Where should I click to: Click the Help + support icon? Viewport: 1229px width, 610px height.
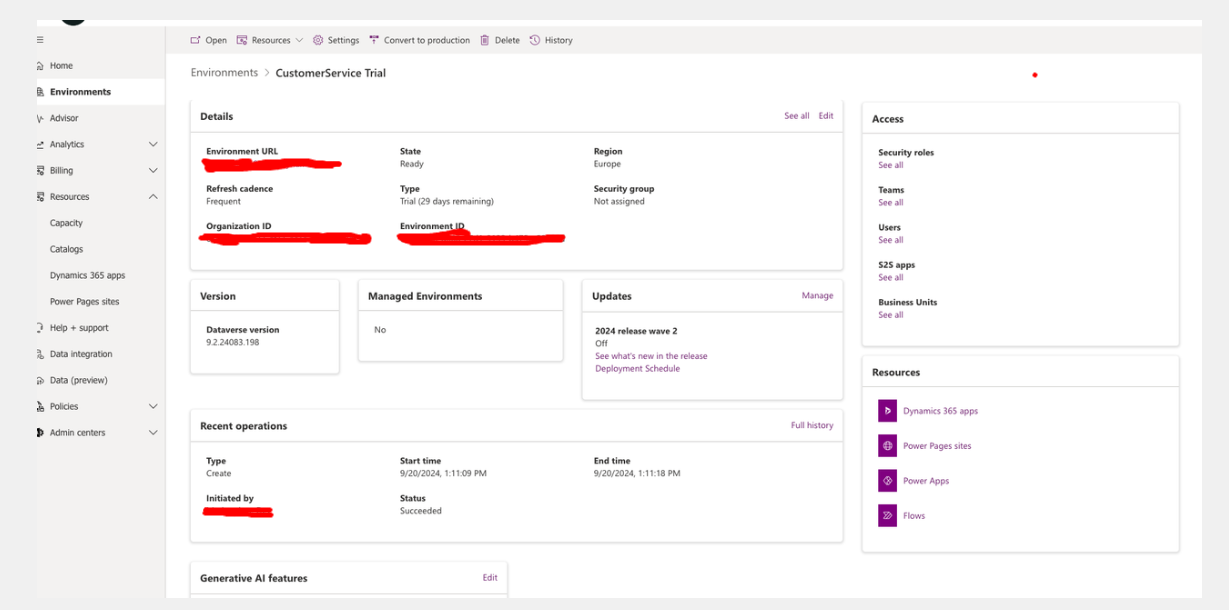[40, 328]
